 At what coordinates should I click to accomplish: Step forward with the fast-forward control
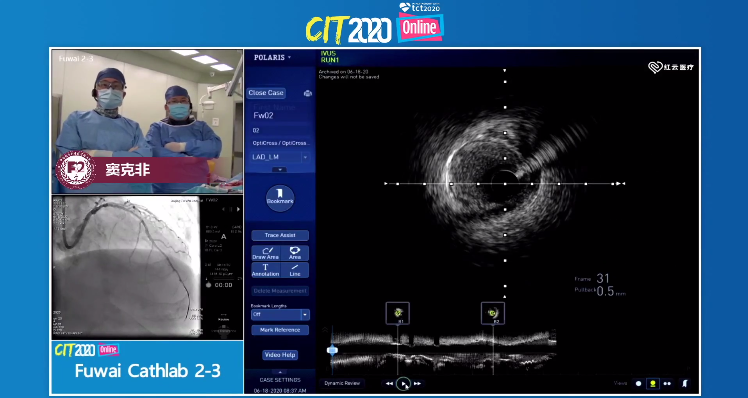coord(418,383)
